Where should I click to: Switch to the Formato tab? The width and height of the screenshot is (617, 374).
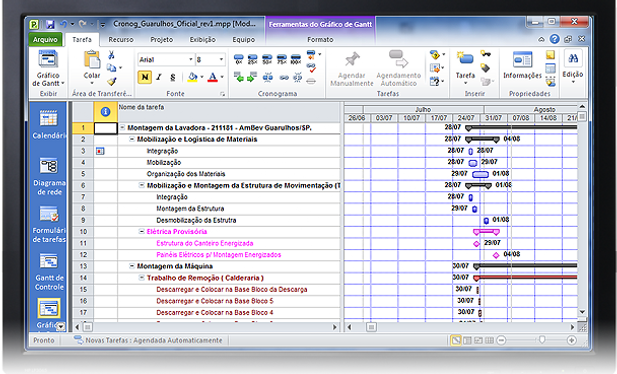[320, 39]
